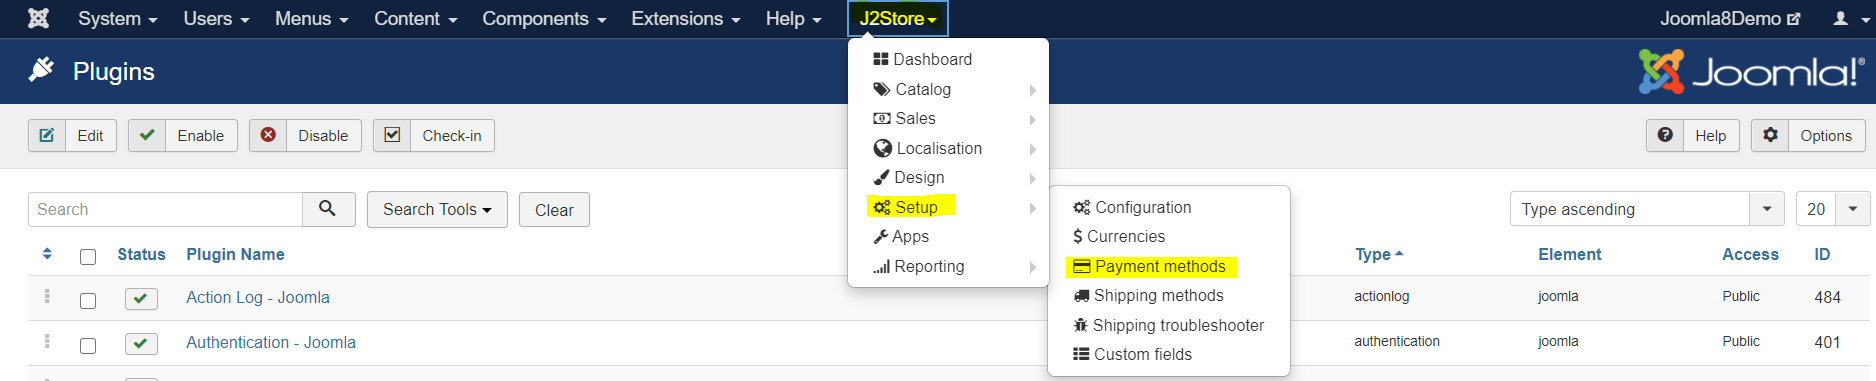Screen dimensions: 1876x381
Task: Click the Edit pencil icon
Action: [47, 135]
